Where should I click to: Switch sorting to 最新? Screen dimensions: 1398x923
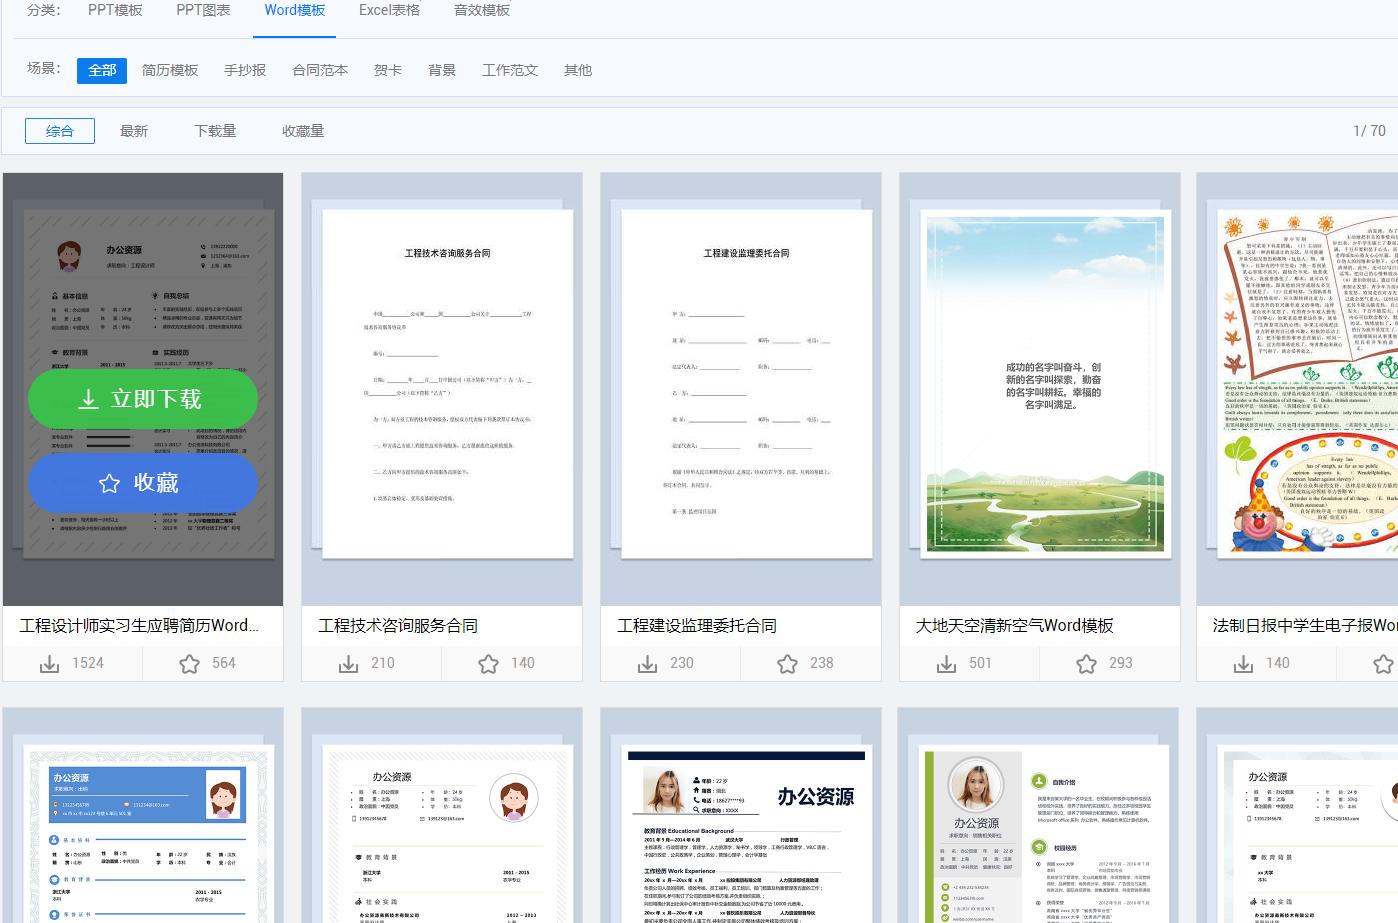click(x=134, y=130)
